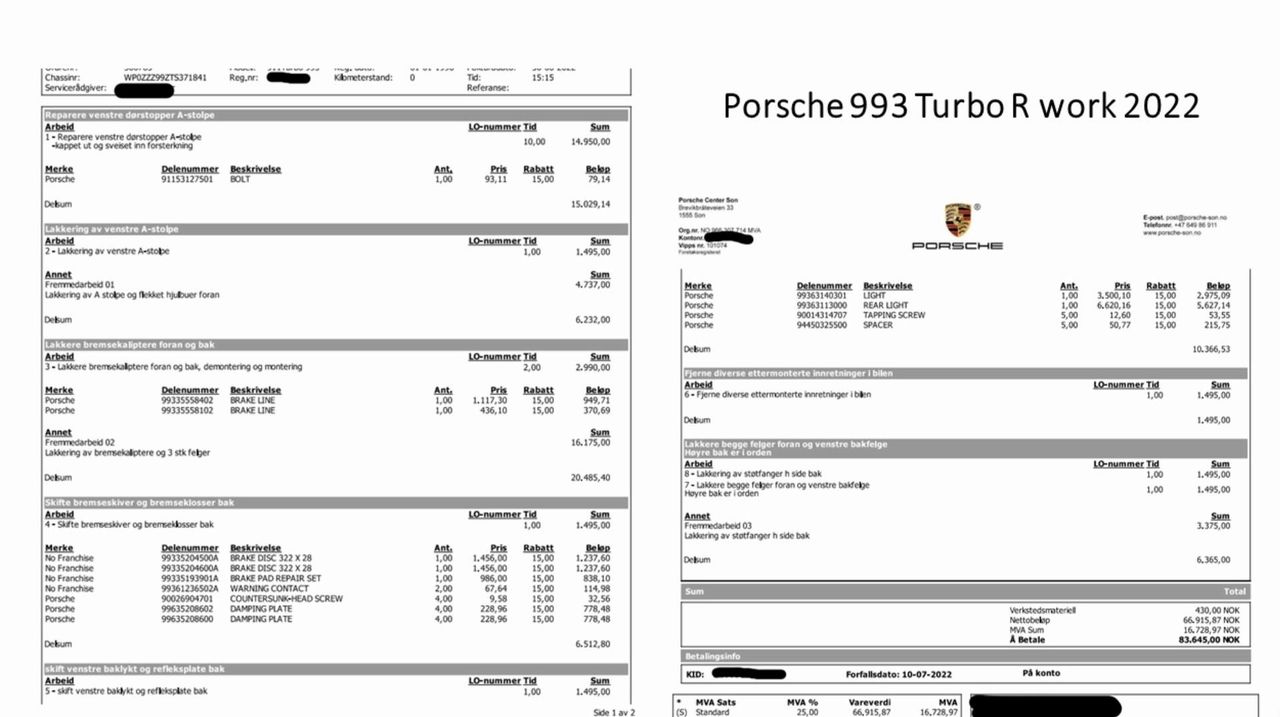The height and width of the screenshot is (717, 1280).
Task: Click the "Side 1 av 2" page indicator
Action: click(613, 712)
